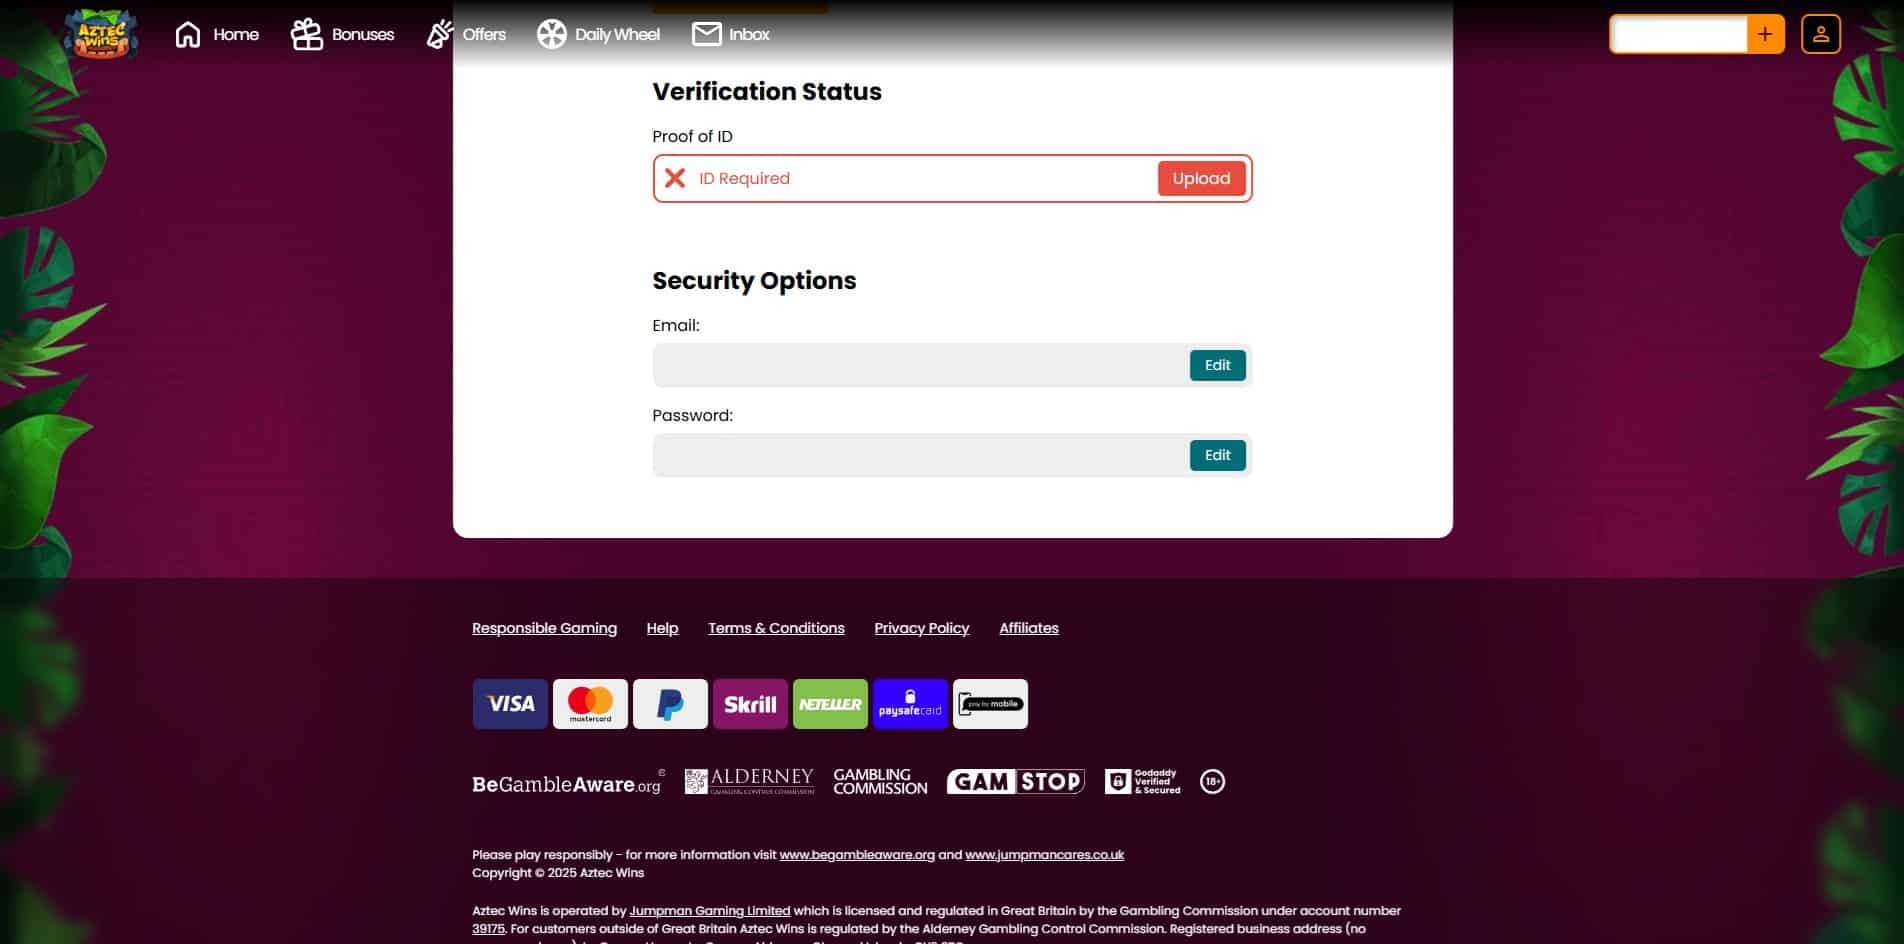Open the GAMSTOP logo

[x=1015, y=781]
